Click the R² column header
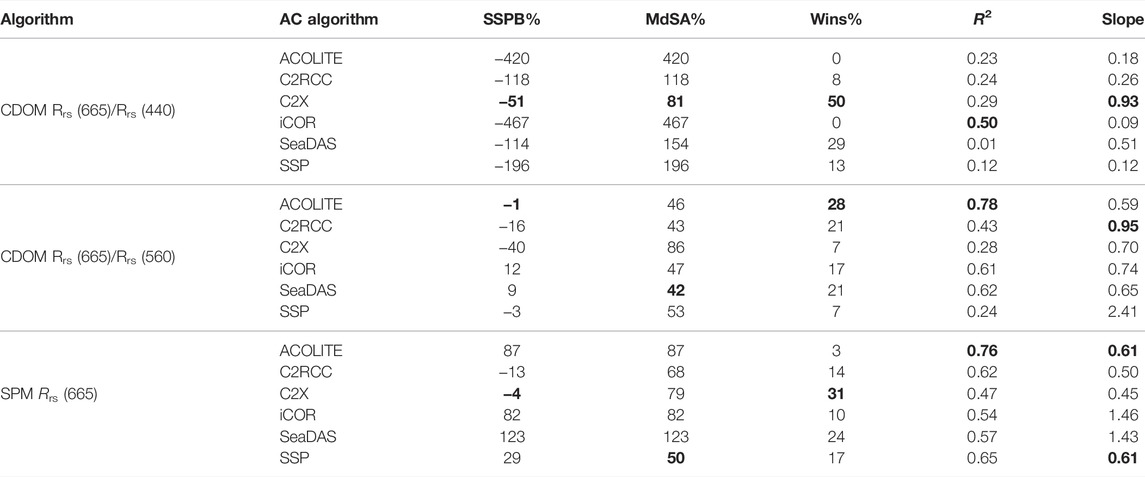This screenshot has height=477, width=1145. point(991,20)
